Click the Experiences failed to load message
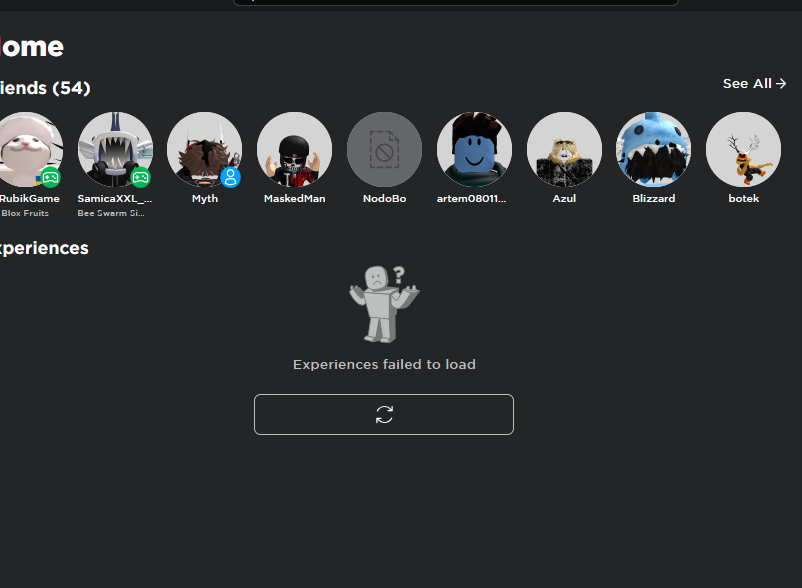The height and width of the screenshot is (588, 802). [384, 364]
